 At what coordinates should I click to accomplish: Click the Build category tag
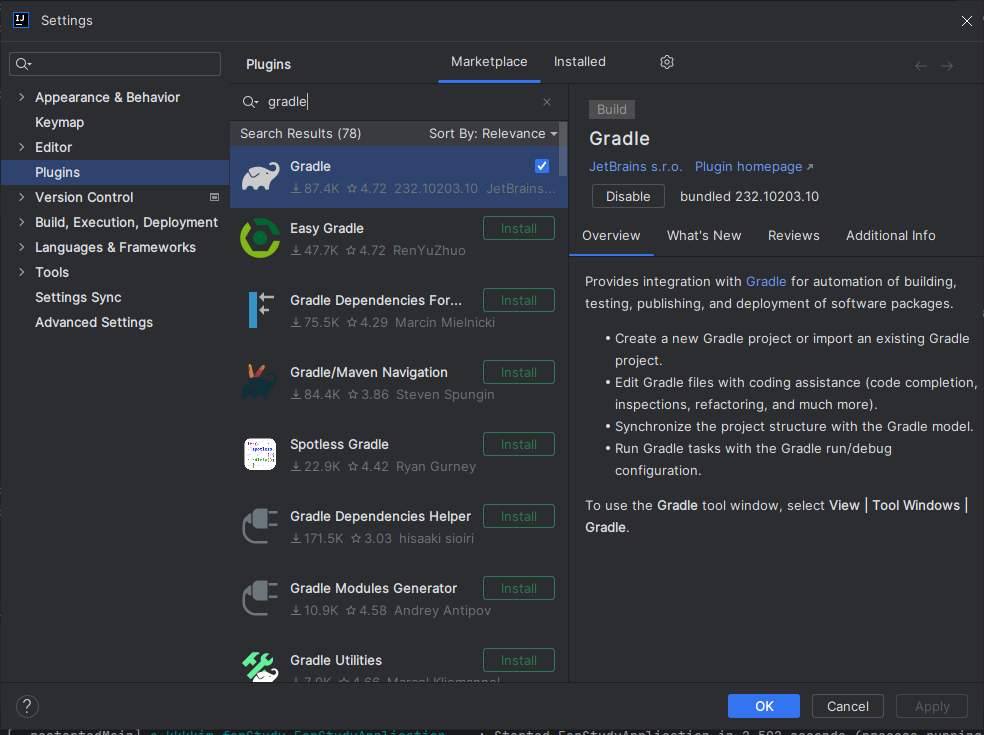(611, 109)
